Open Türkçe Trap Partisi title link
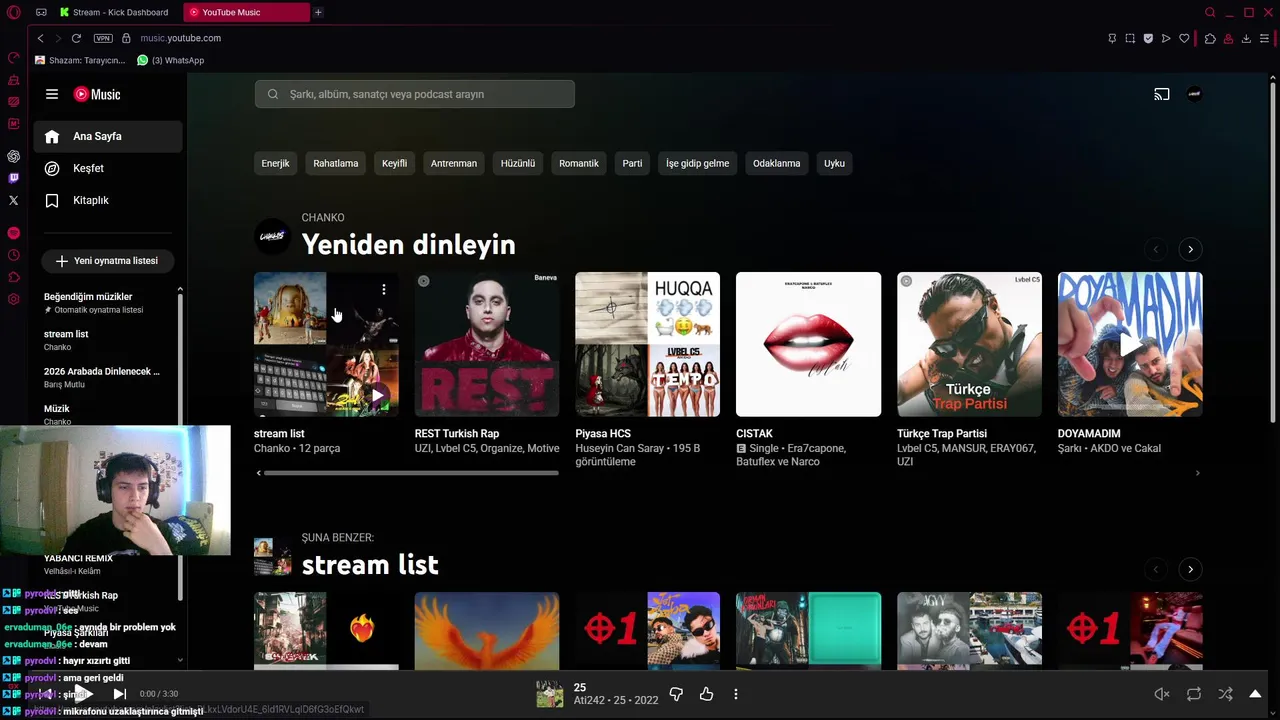 942,433
